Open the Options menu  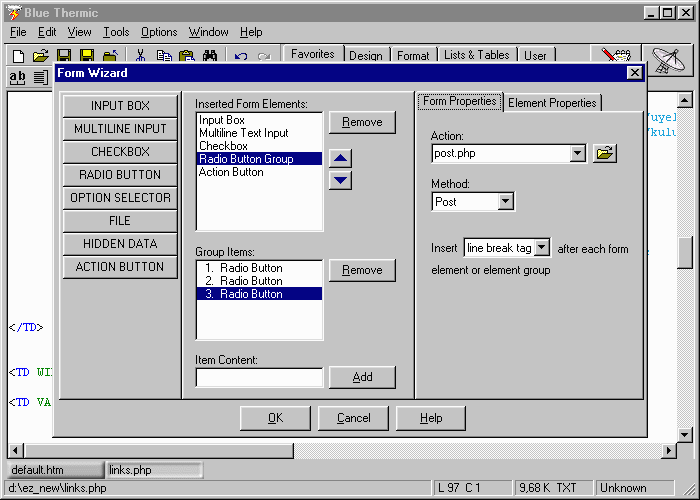click(x=159, y=32)
